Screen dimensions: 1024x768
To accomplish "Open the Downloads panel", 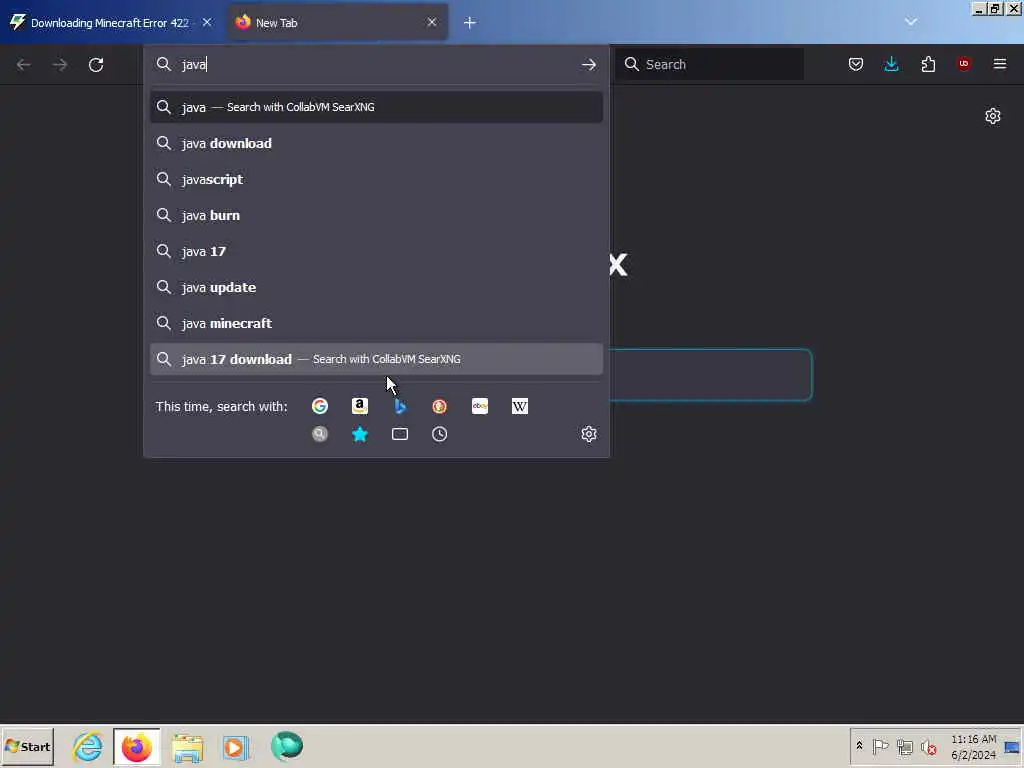I will click(x=891, y=64).
